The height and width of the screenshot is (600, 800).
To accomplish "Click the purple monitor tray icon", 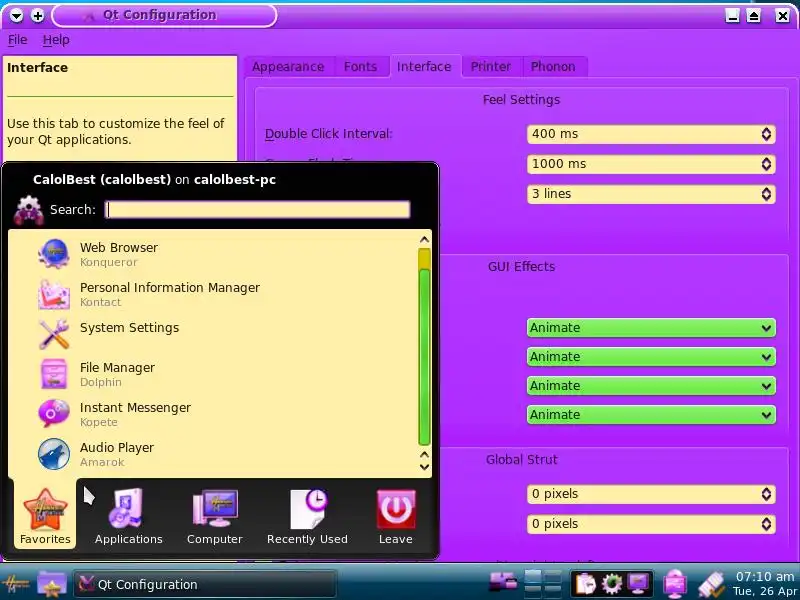I will tap(639, 584).
